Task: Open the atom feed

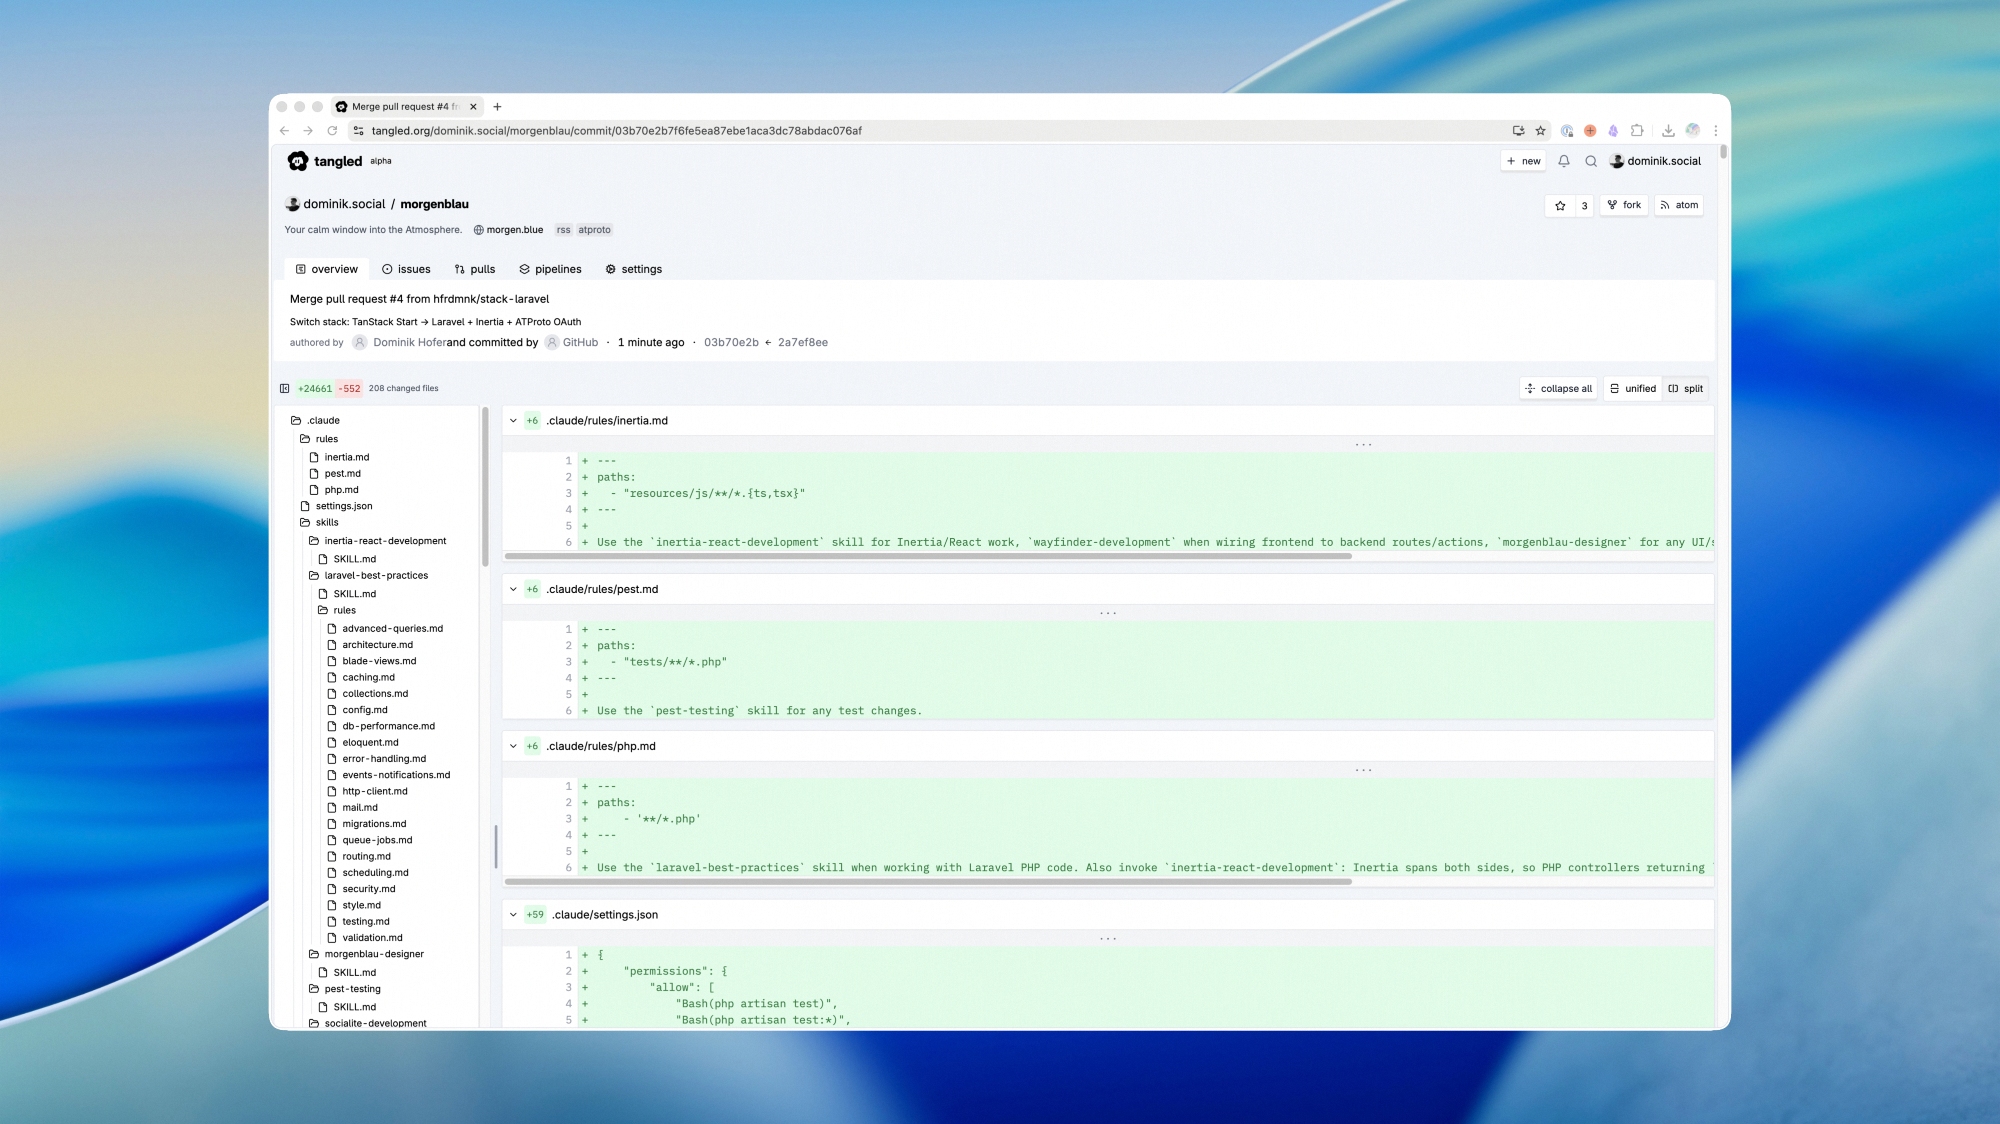Action: [x=1679, y=206]
